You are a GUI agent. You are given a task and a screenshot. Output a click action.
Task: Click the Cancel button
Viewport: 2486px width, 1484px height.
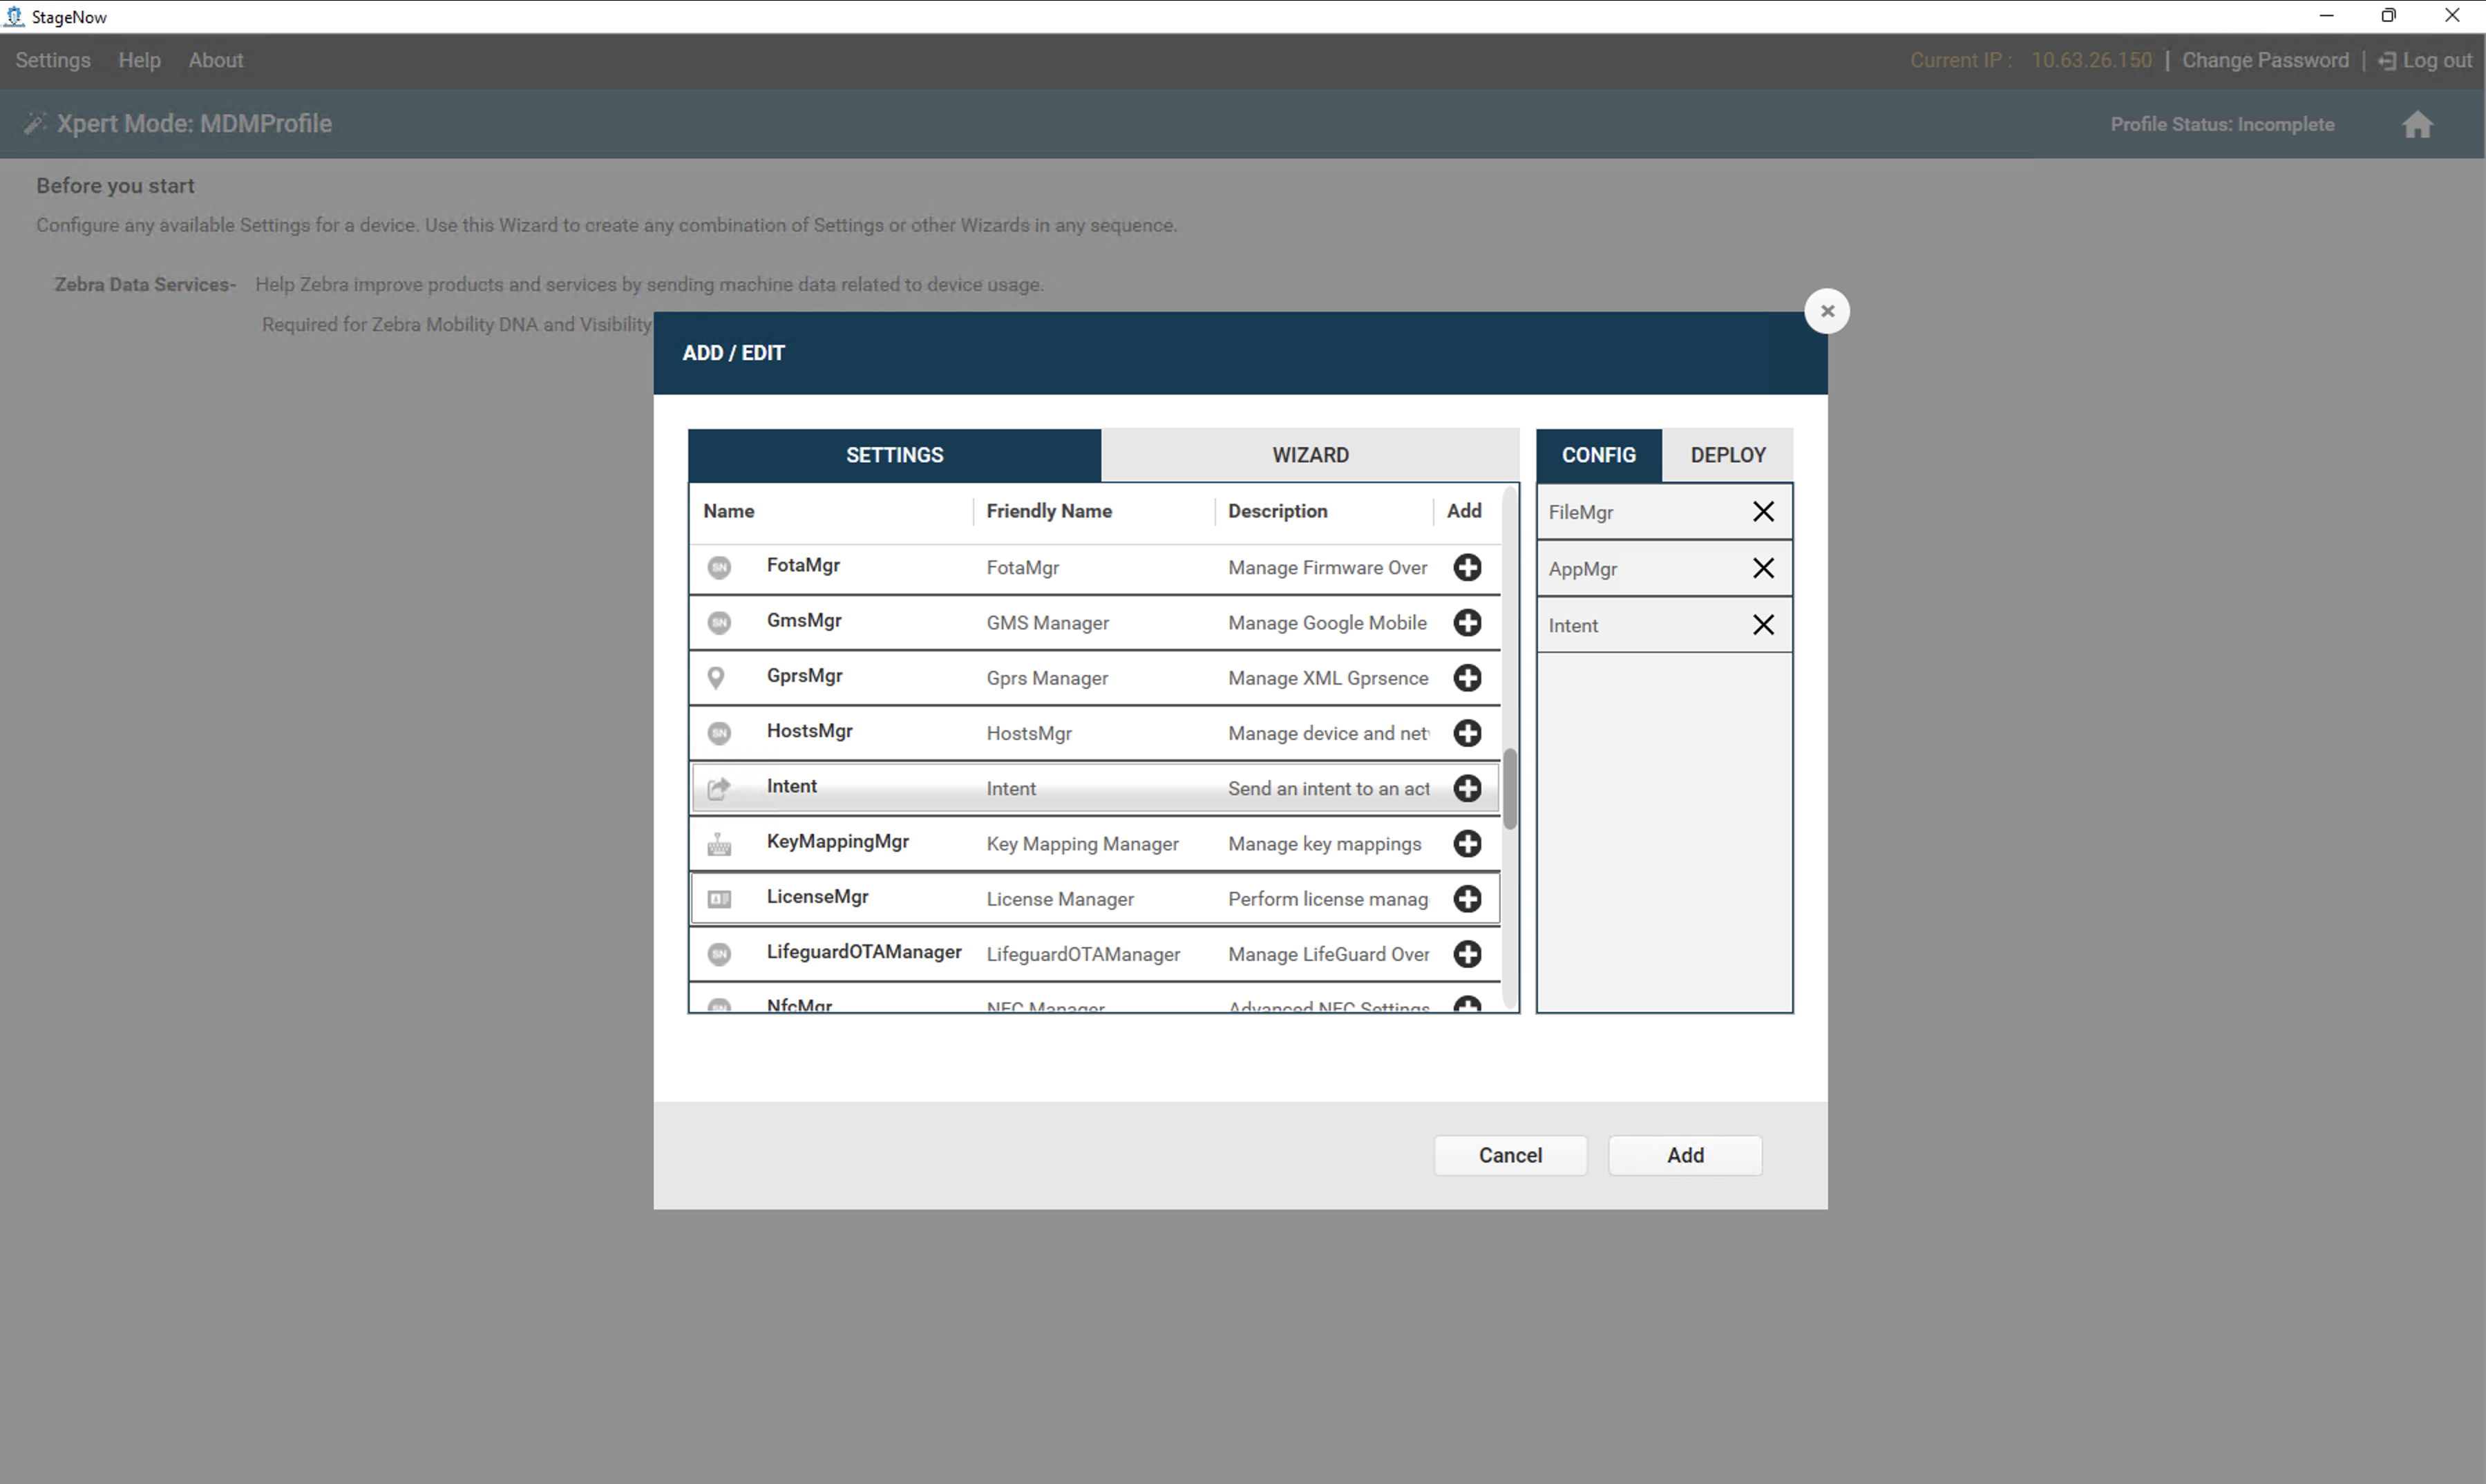1509,1155
